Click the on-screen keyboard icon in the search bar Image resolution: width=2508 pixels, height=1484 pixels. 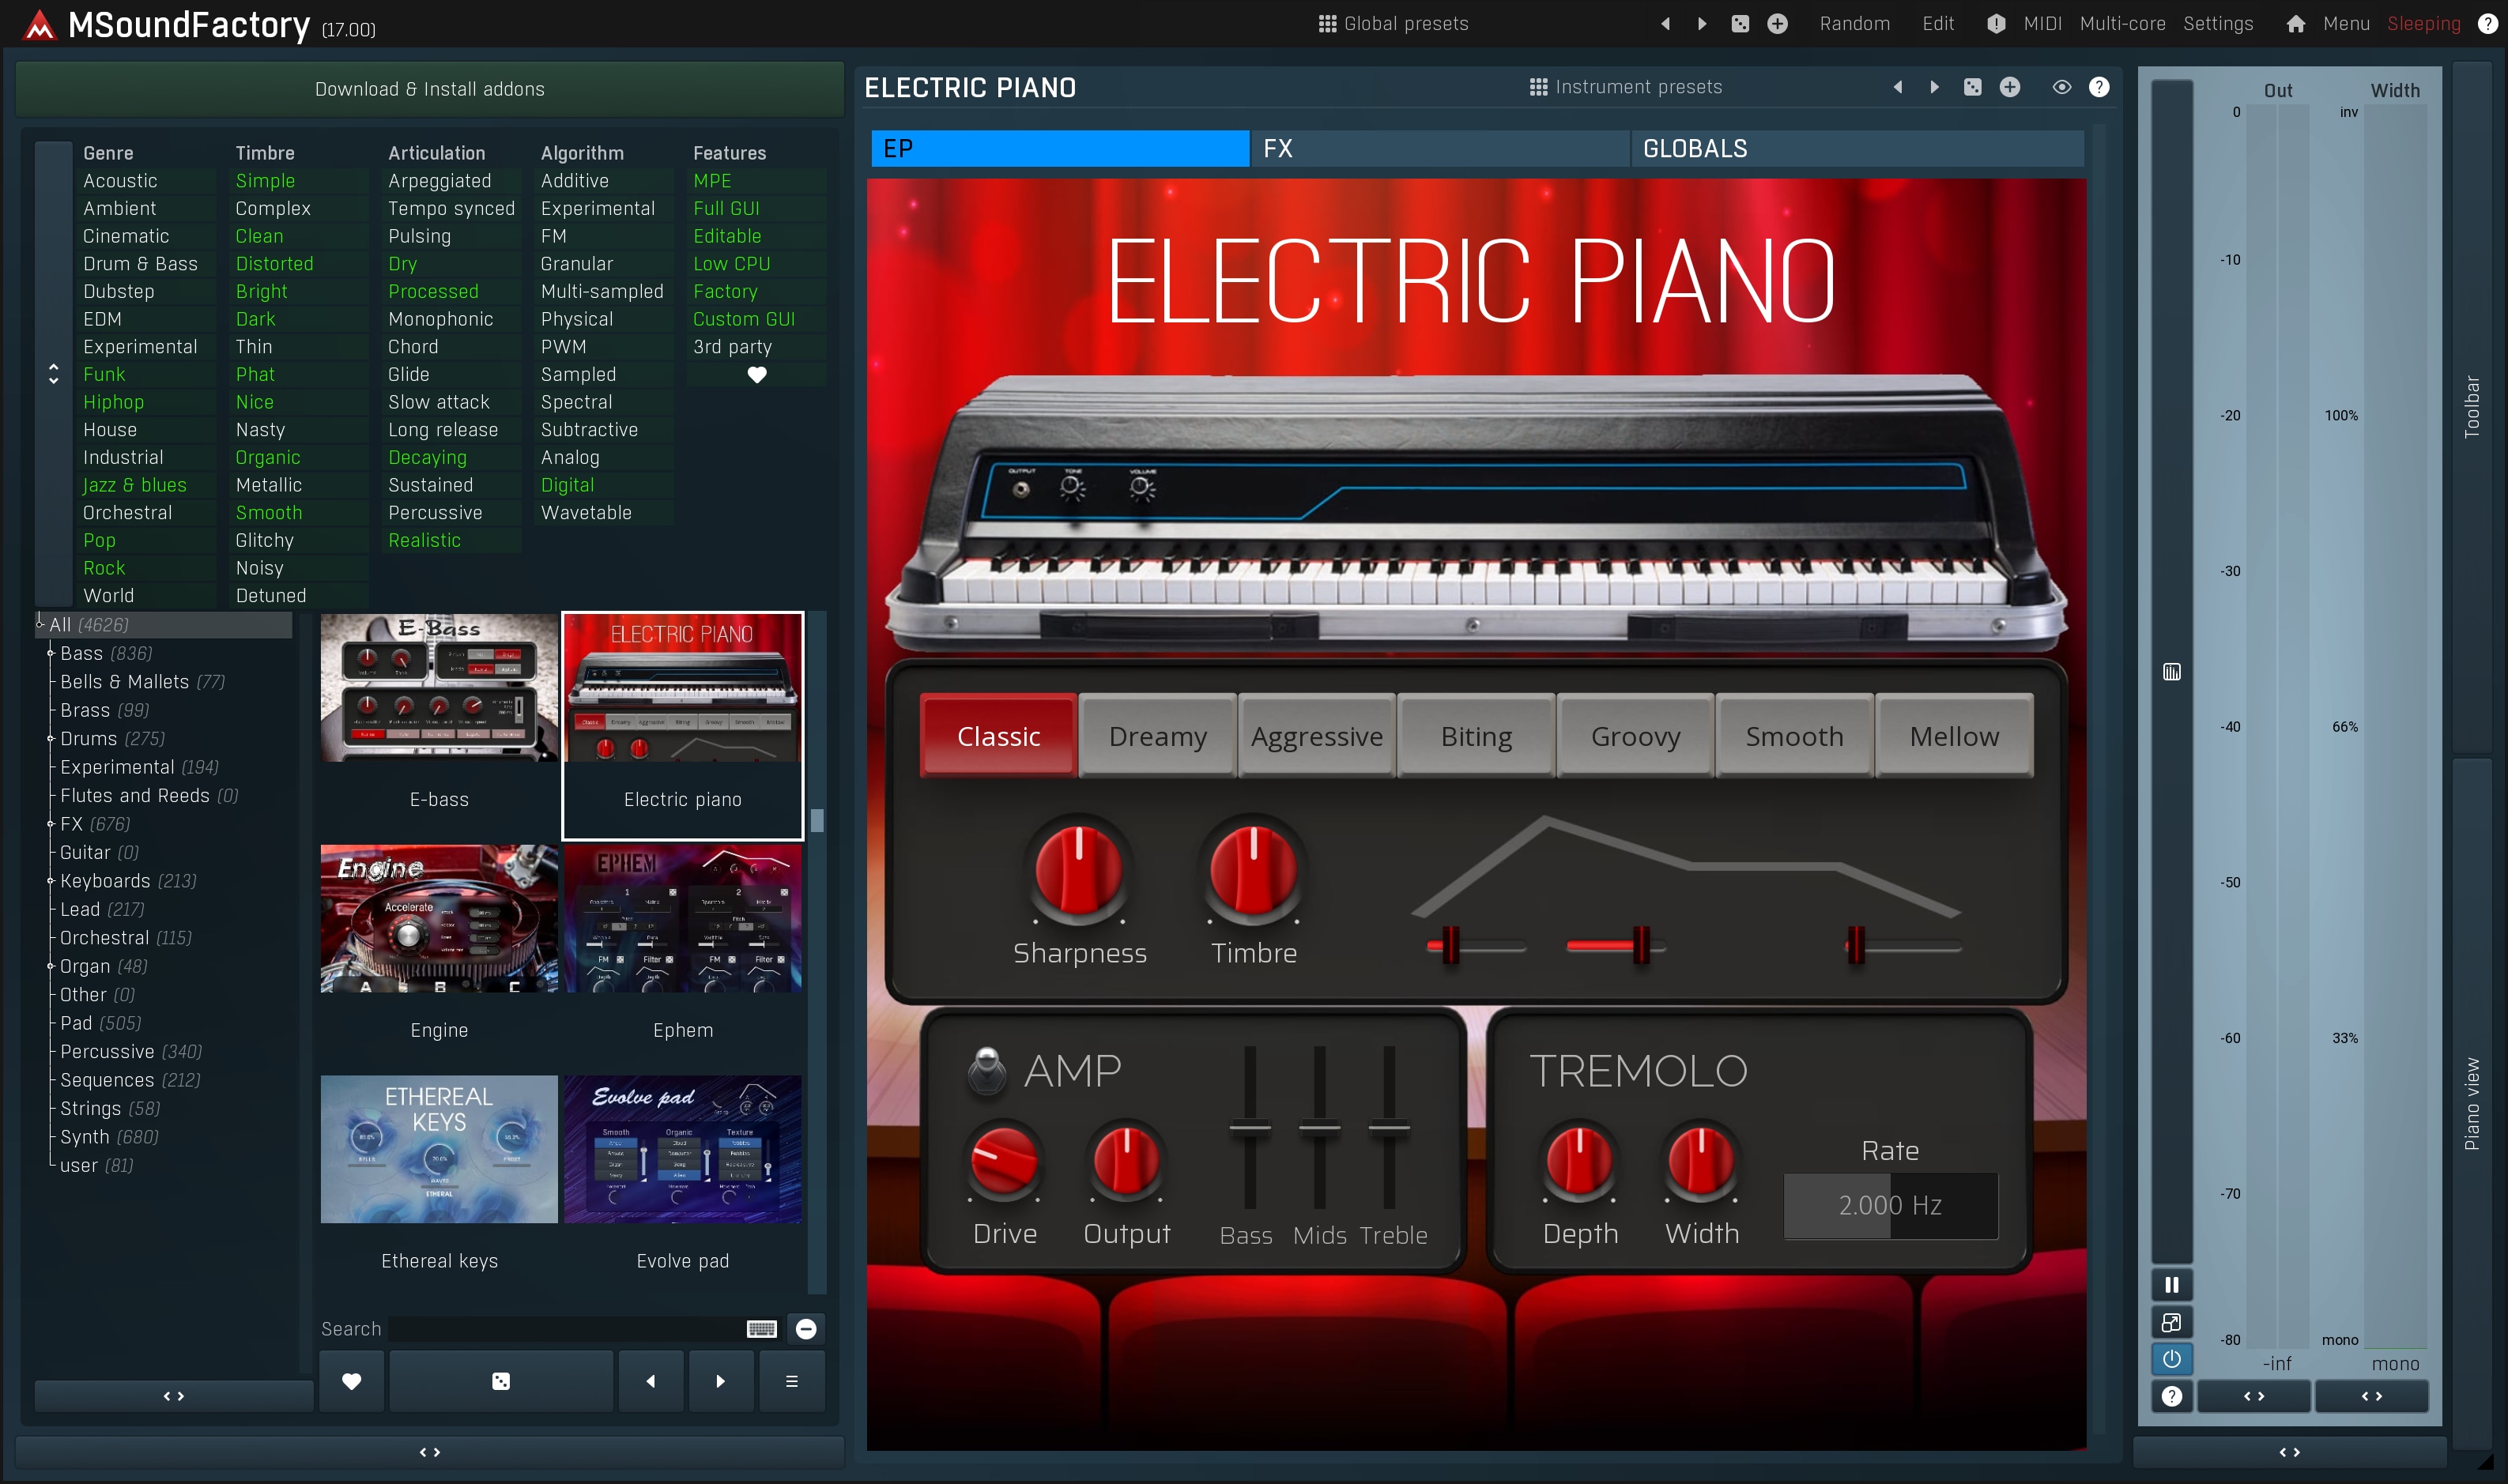[x=761, y=1329]
